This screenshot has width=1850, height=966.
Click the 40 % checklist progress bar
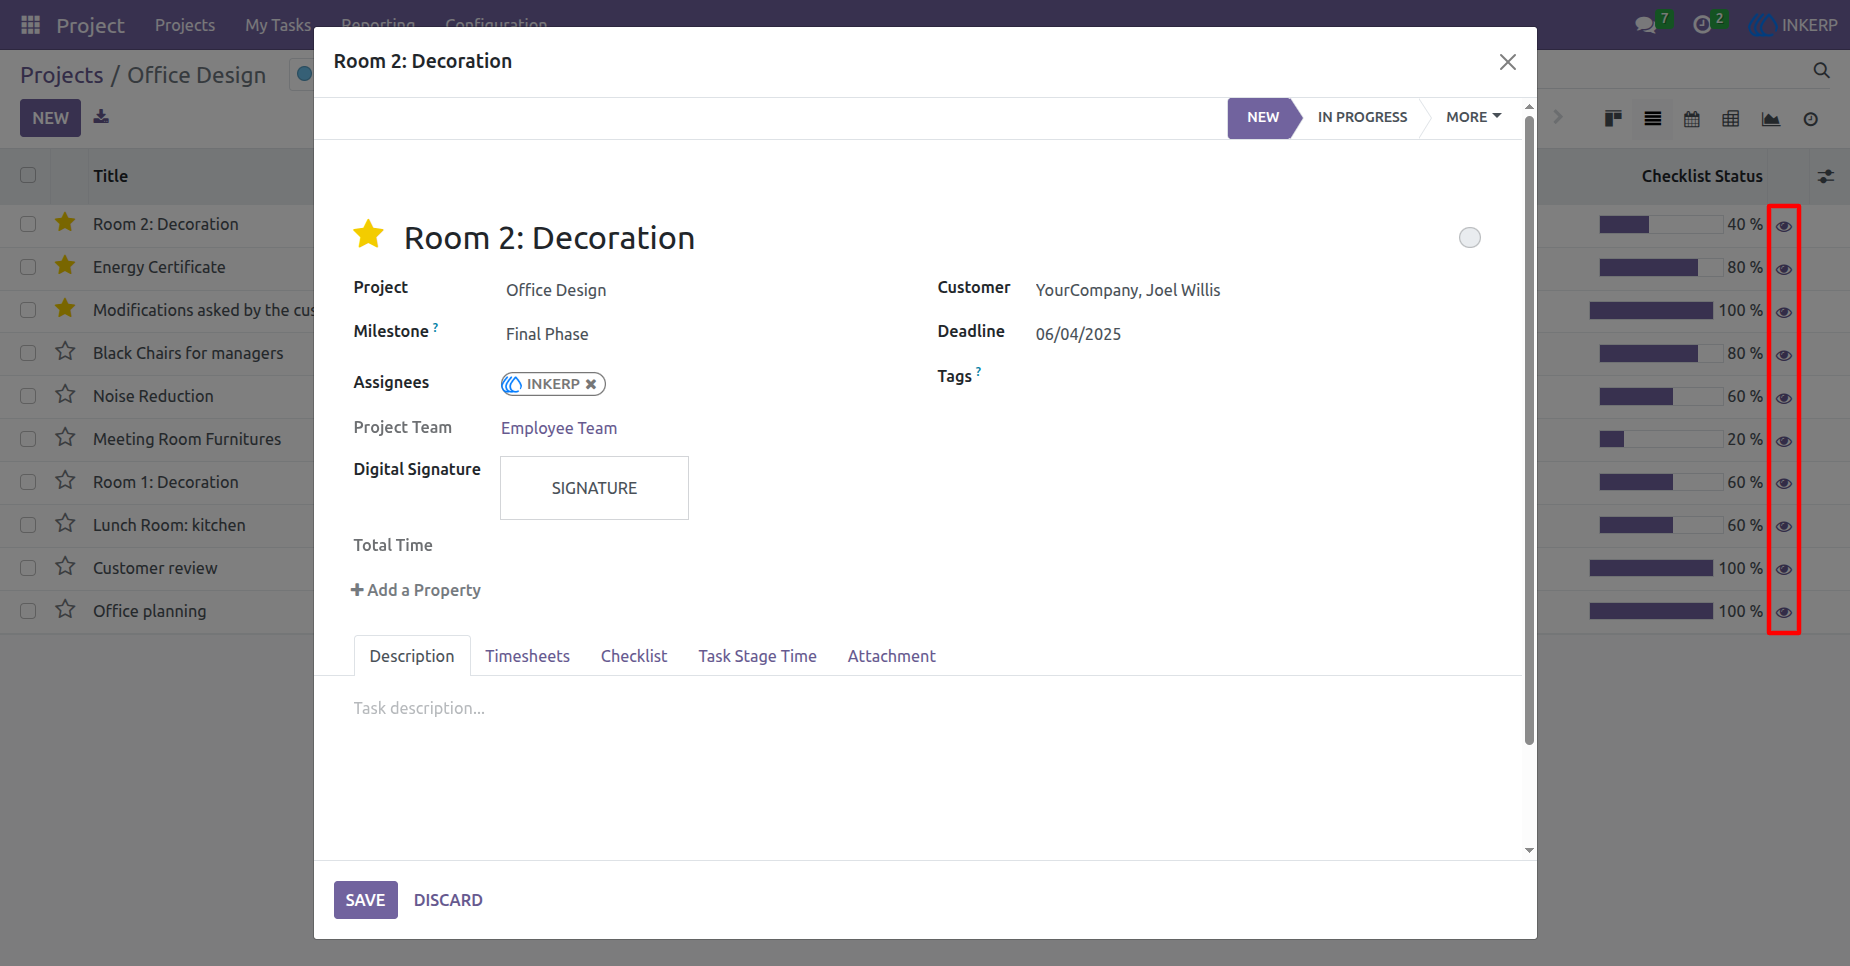coord(1661,224)
